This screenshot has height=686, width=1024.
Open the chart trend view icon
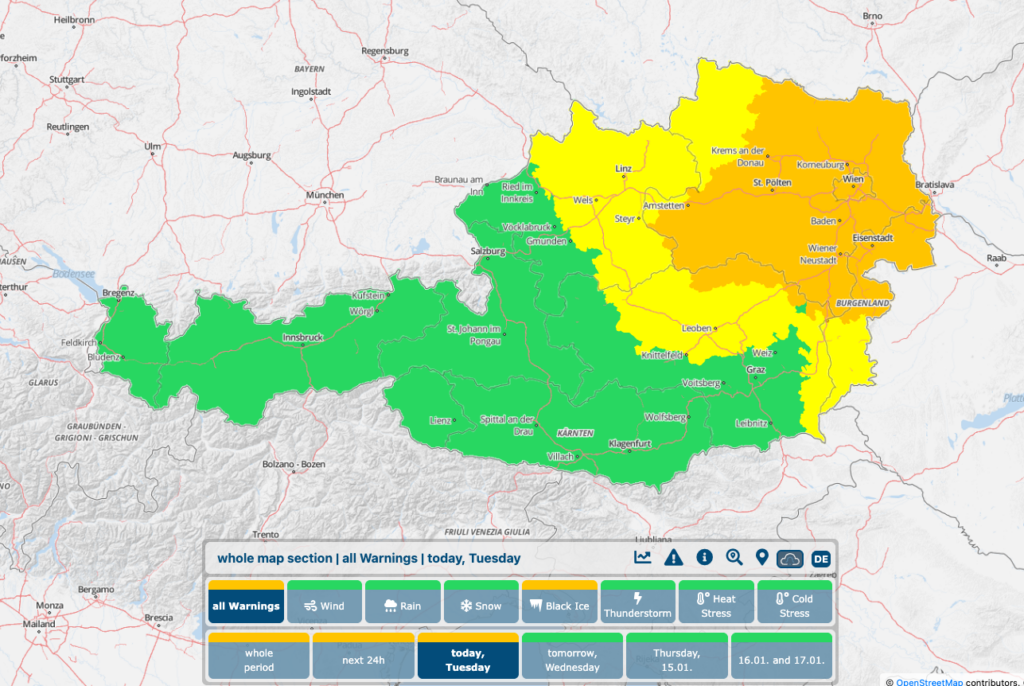[642, 558]
